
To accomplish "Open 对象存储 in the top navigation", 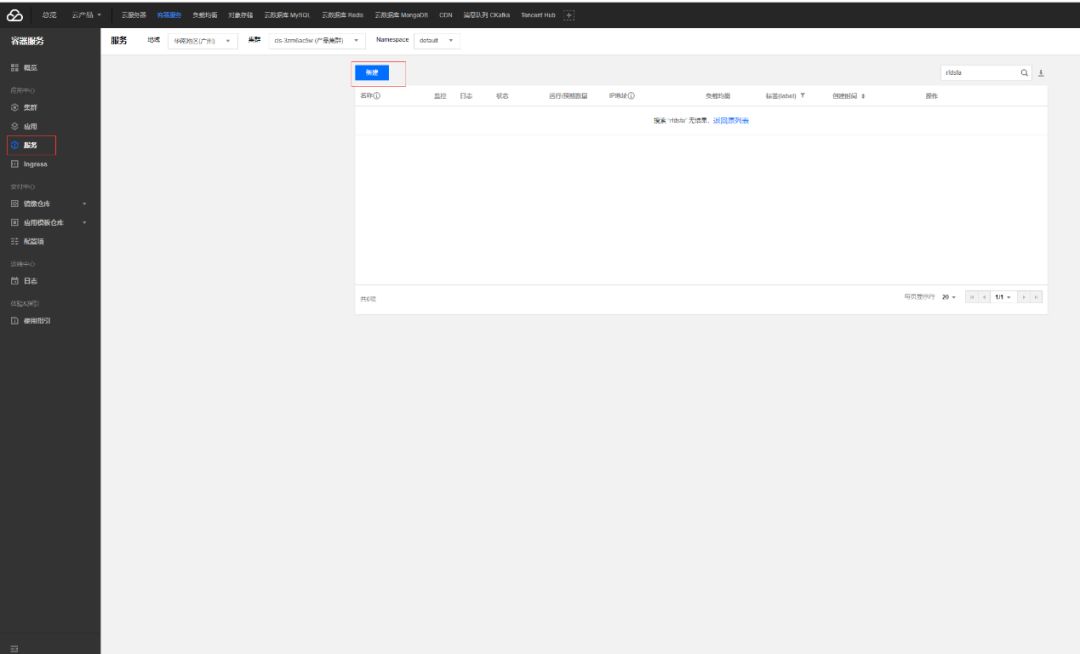I will (240, 15).
